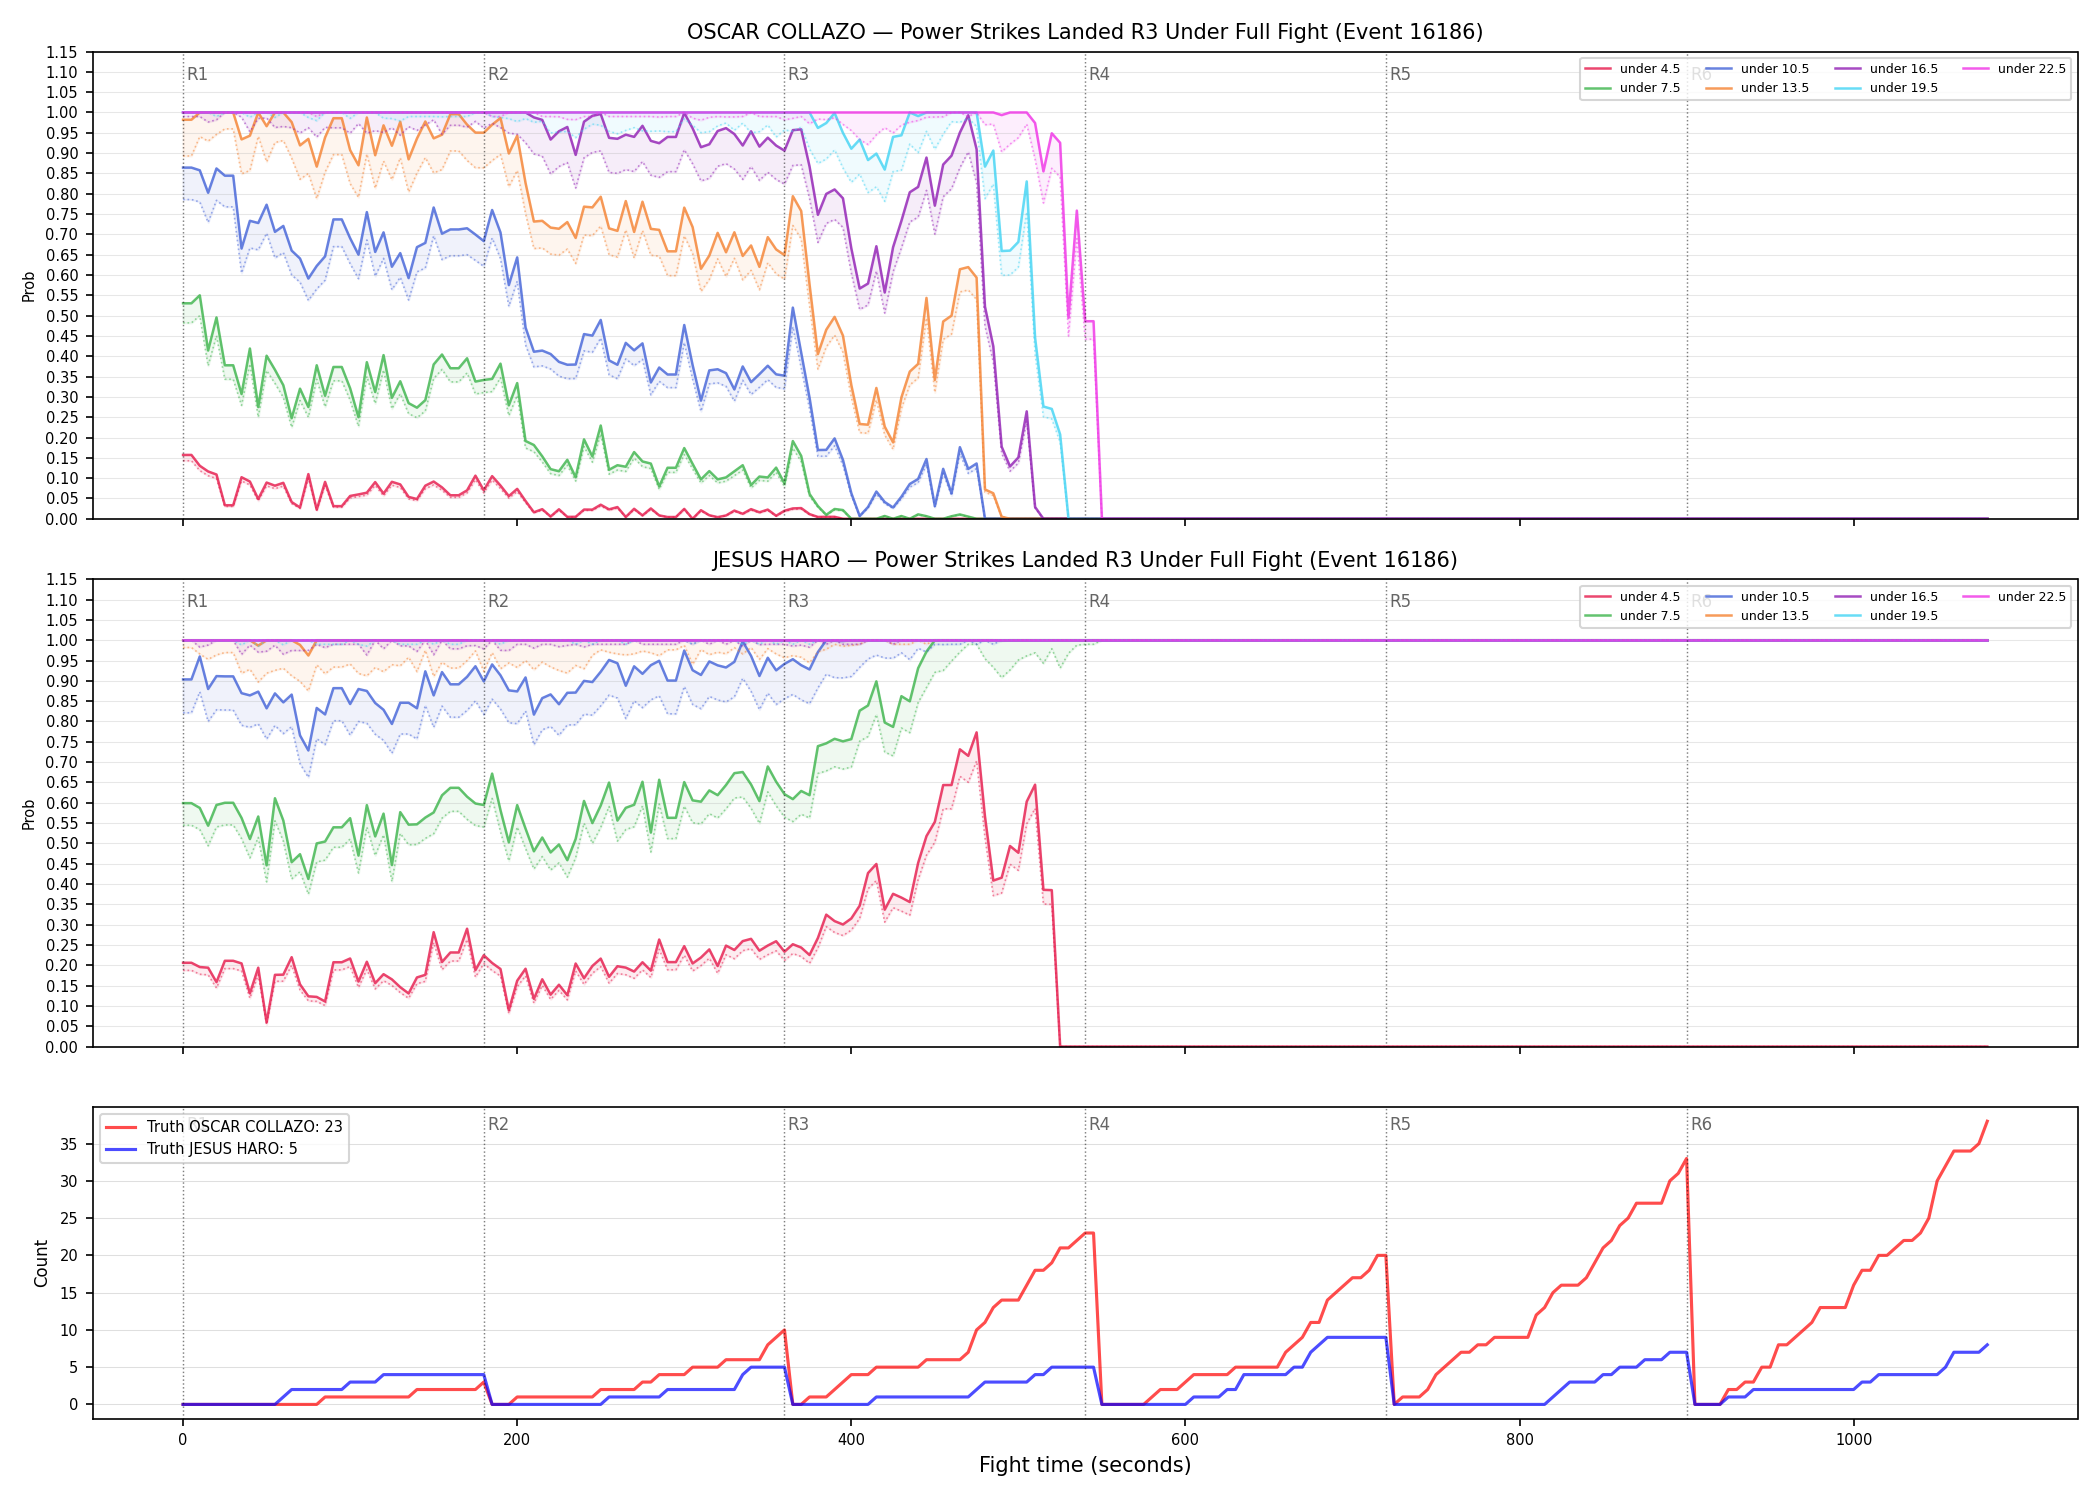This screenshot has width=2100, height=1500.
Task: Select 'under 4.5' legend entry in Oscar Collazo chart
Action: click(x=1633, y=69)
